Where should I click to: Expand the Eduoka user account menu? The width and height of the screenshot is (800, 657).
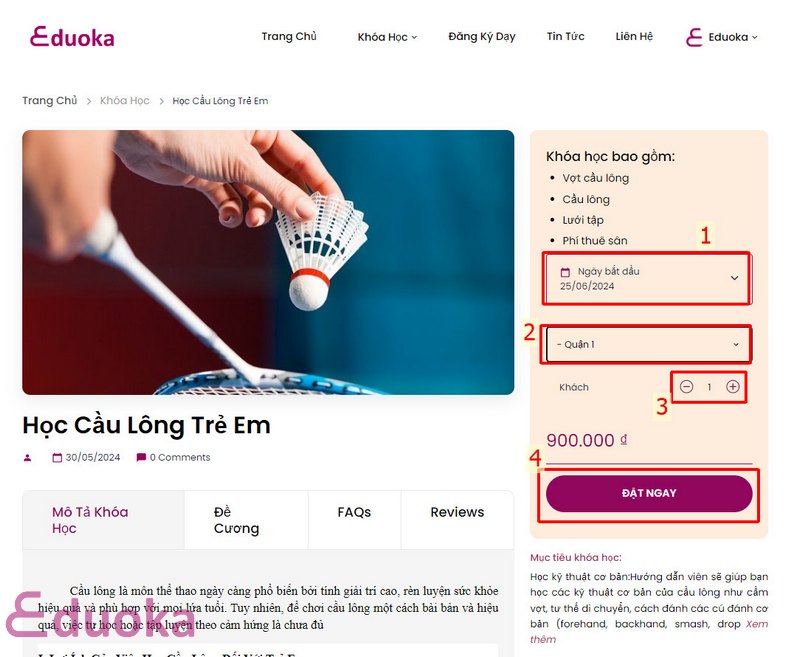click(733, 37)
